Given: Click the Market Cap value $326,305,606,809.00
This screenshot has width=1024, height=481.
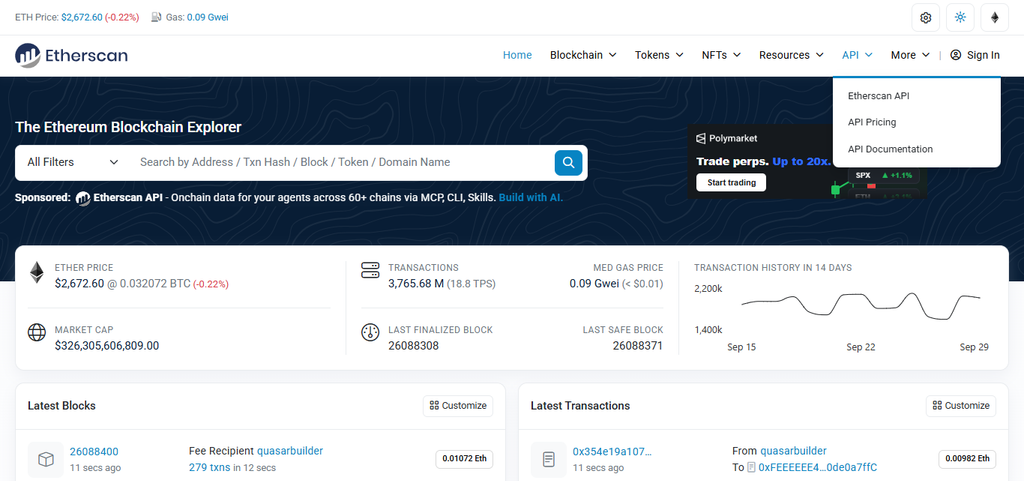Looking at the screenshot, I should point(107,345).
